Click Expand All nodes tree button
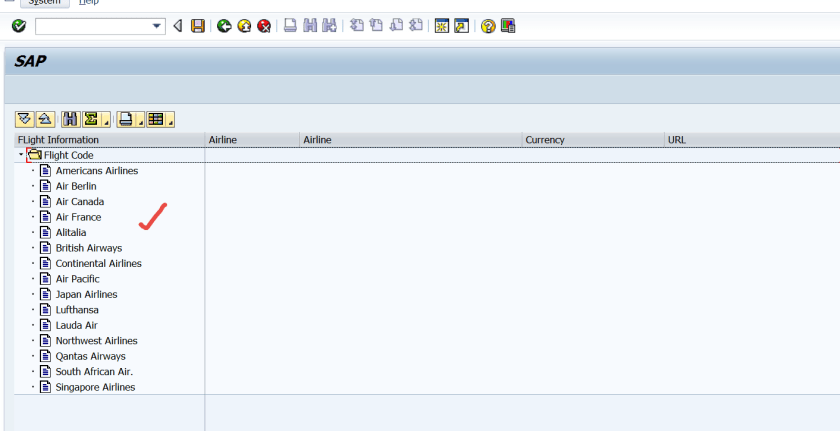 [x=25, y=119]
